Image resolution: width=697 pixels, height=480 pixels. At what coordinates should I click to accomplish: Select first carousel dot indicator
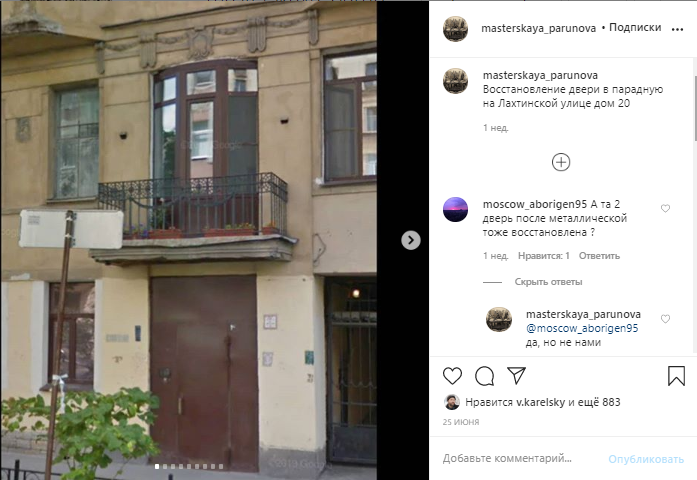[x=157, y=467]
